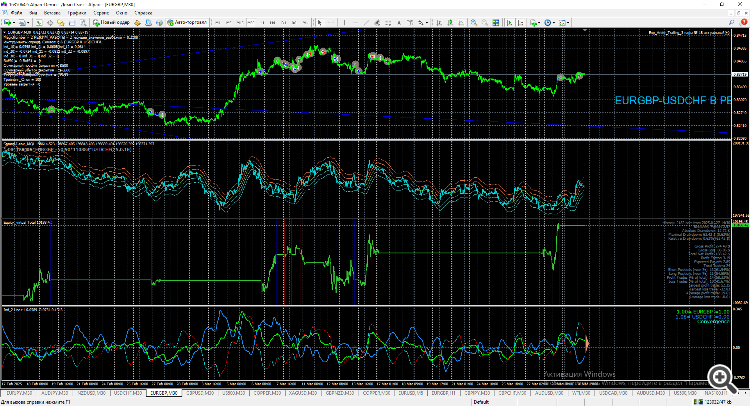Switch to the EURJPY,M30 chart tab
750x406 pixels.
pyautogui.click(x=19, y=393)
